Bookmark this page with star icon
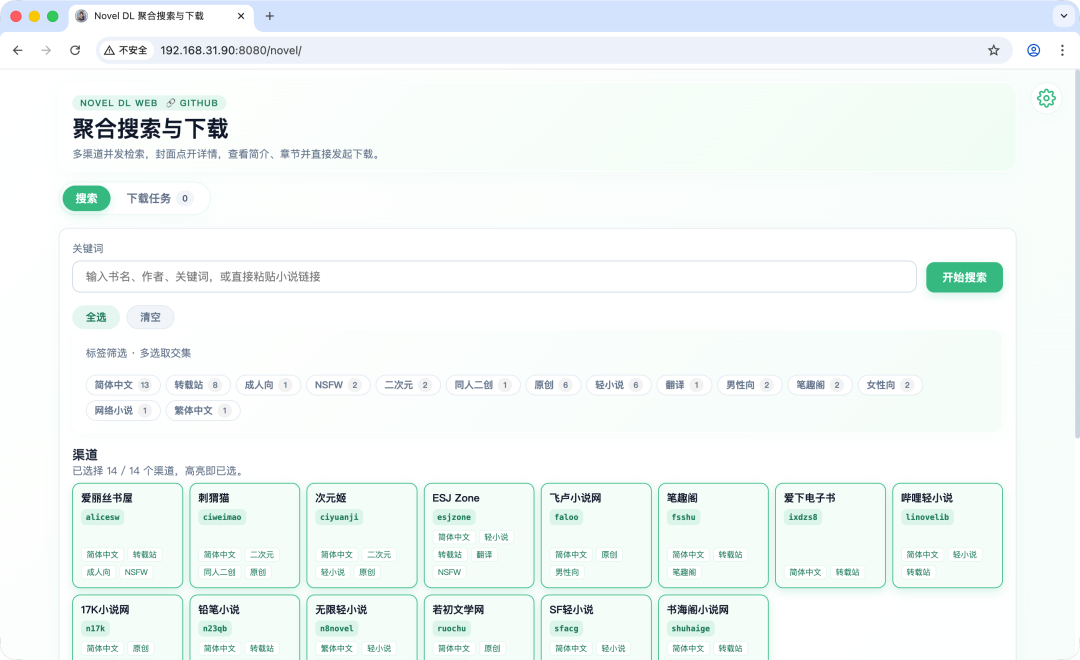The height and width of the screenshot is (660, 1080). pyautogui.click(x=993, y=50)
